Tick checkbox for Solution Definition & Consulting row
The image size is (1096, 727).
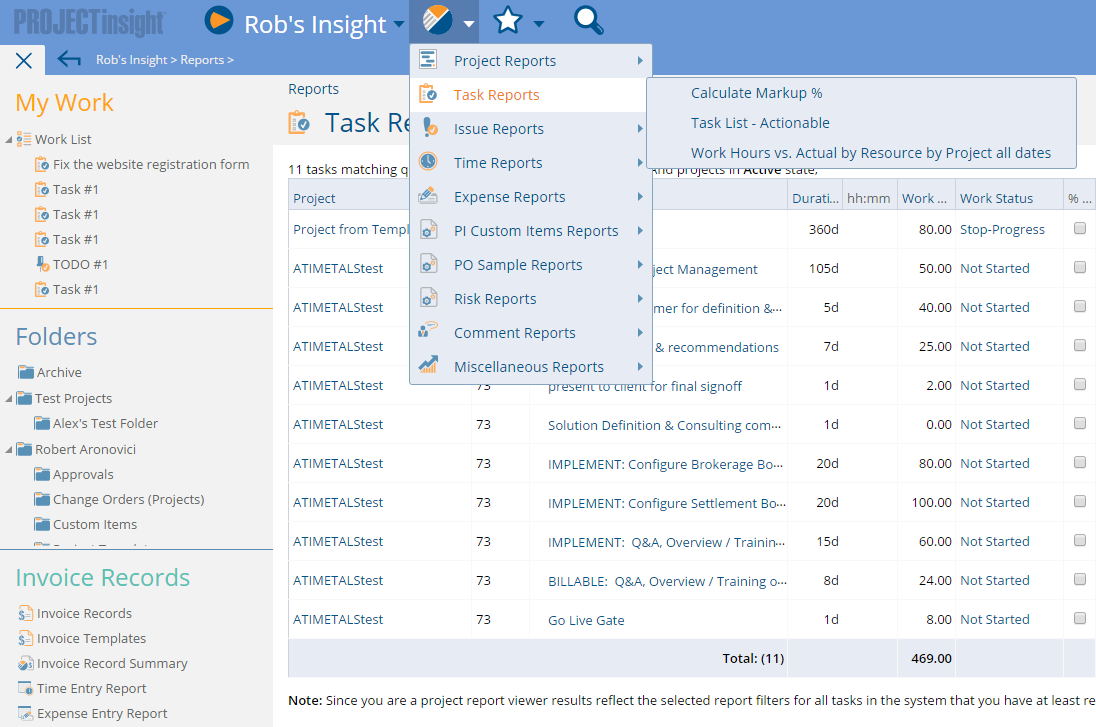tap(1080, 423)
